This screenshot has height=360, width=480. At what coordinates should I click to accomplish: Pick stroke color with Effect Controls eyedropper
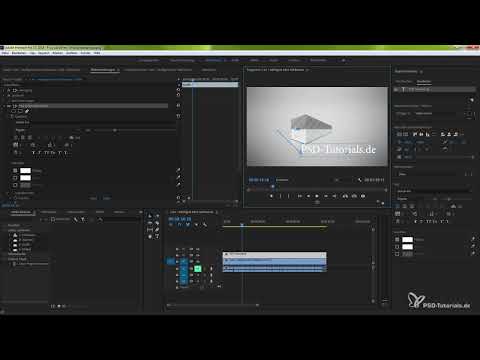(x=178, y=177)
